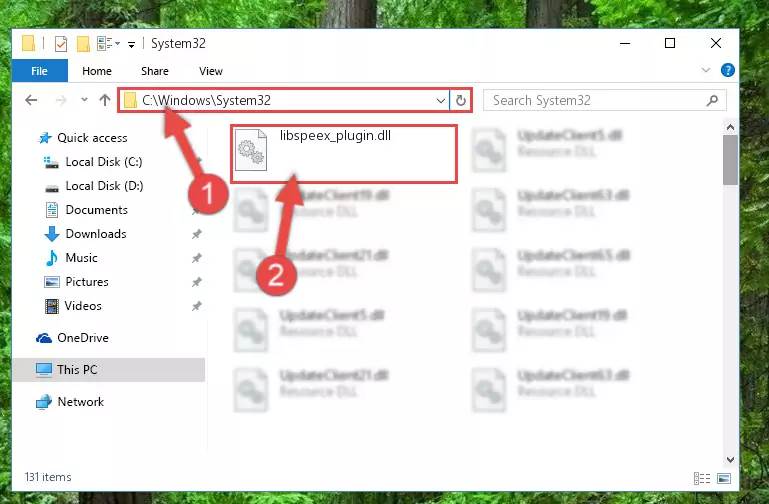Click the folder icon in title bar
This screenshot has height=504, width=769.
pos(28,44)
